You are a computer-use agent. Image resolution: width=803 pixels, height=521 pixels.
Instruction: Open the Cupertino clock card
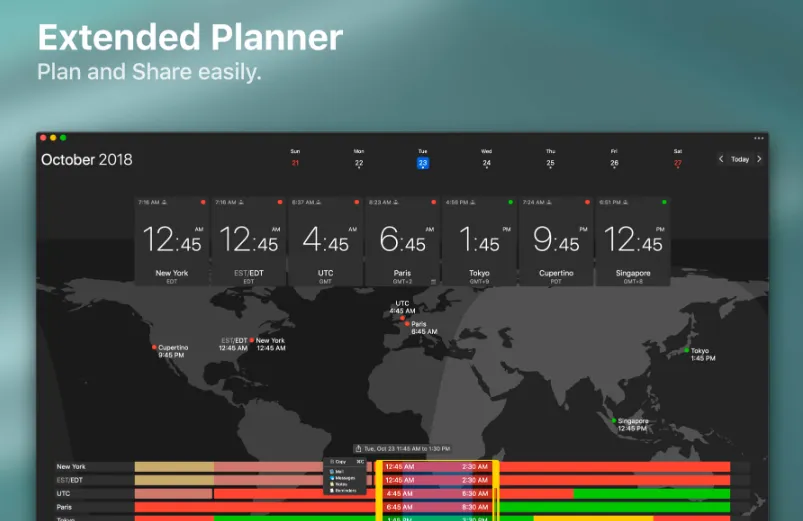pyautogui.click(x=556, y=241)
